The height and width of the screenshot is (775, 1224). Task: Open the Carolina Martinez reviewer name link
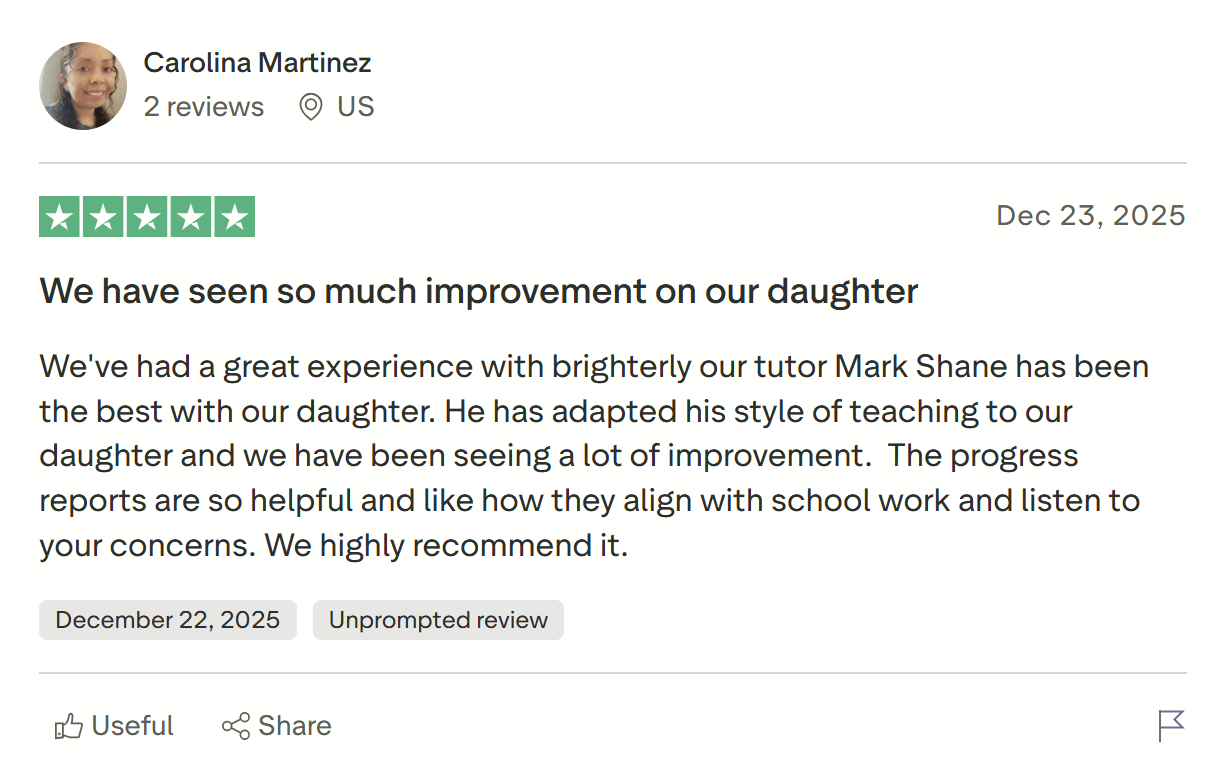257,63
